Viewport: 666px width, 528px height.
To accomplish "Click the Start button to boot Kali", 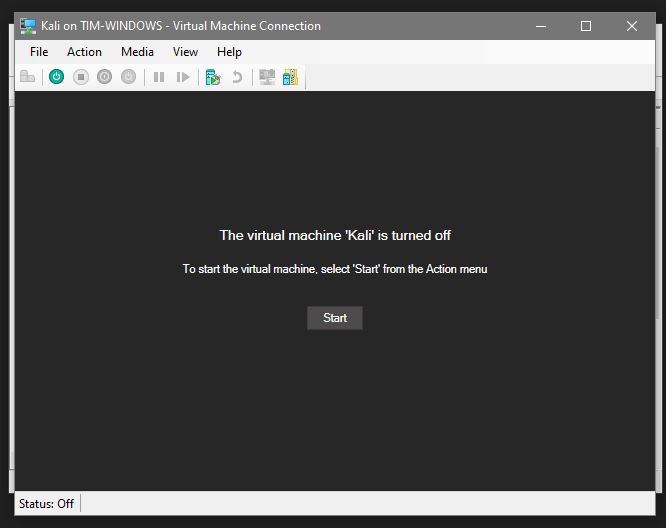I will coord(335,318).
